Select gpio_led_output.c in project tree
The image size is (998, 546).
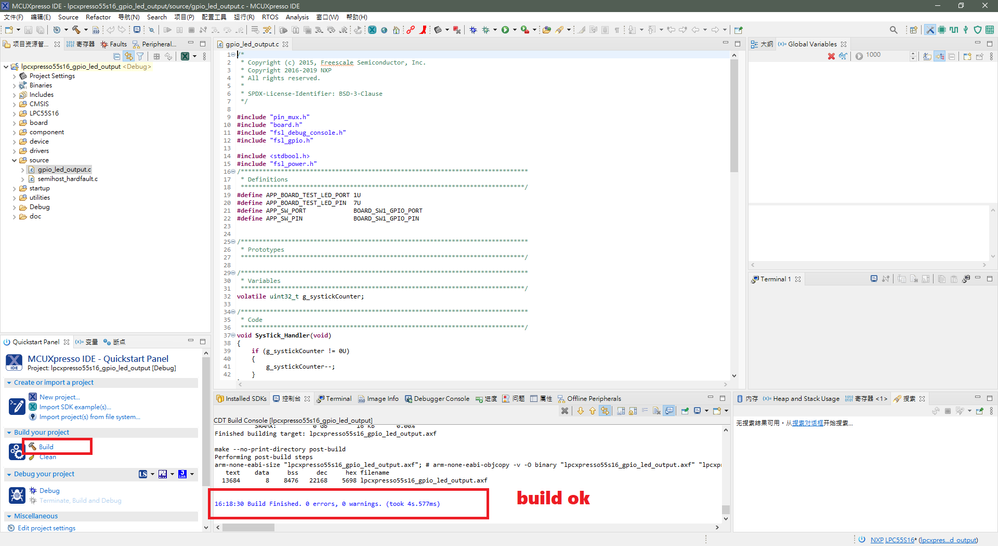click(x=64, y=170)
